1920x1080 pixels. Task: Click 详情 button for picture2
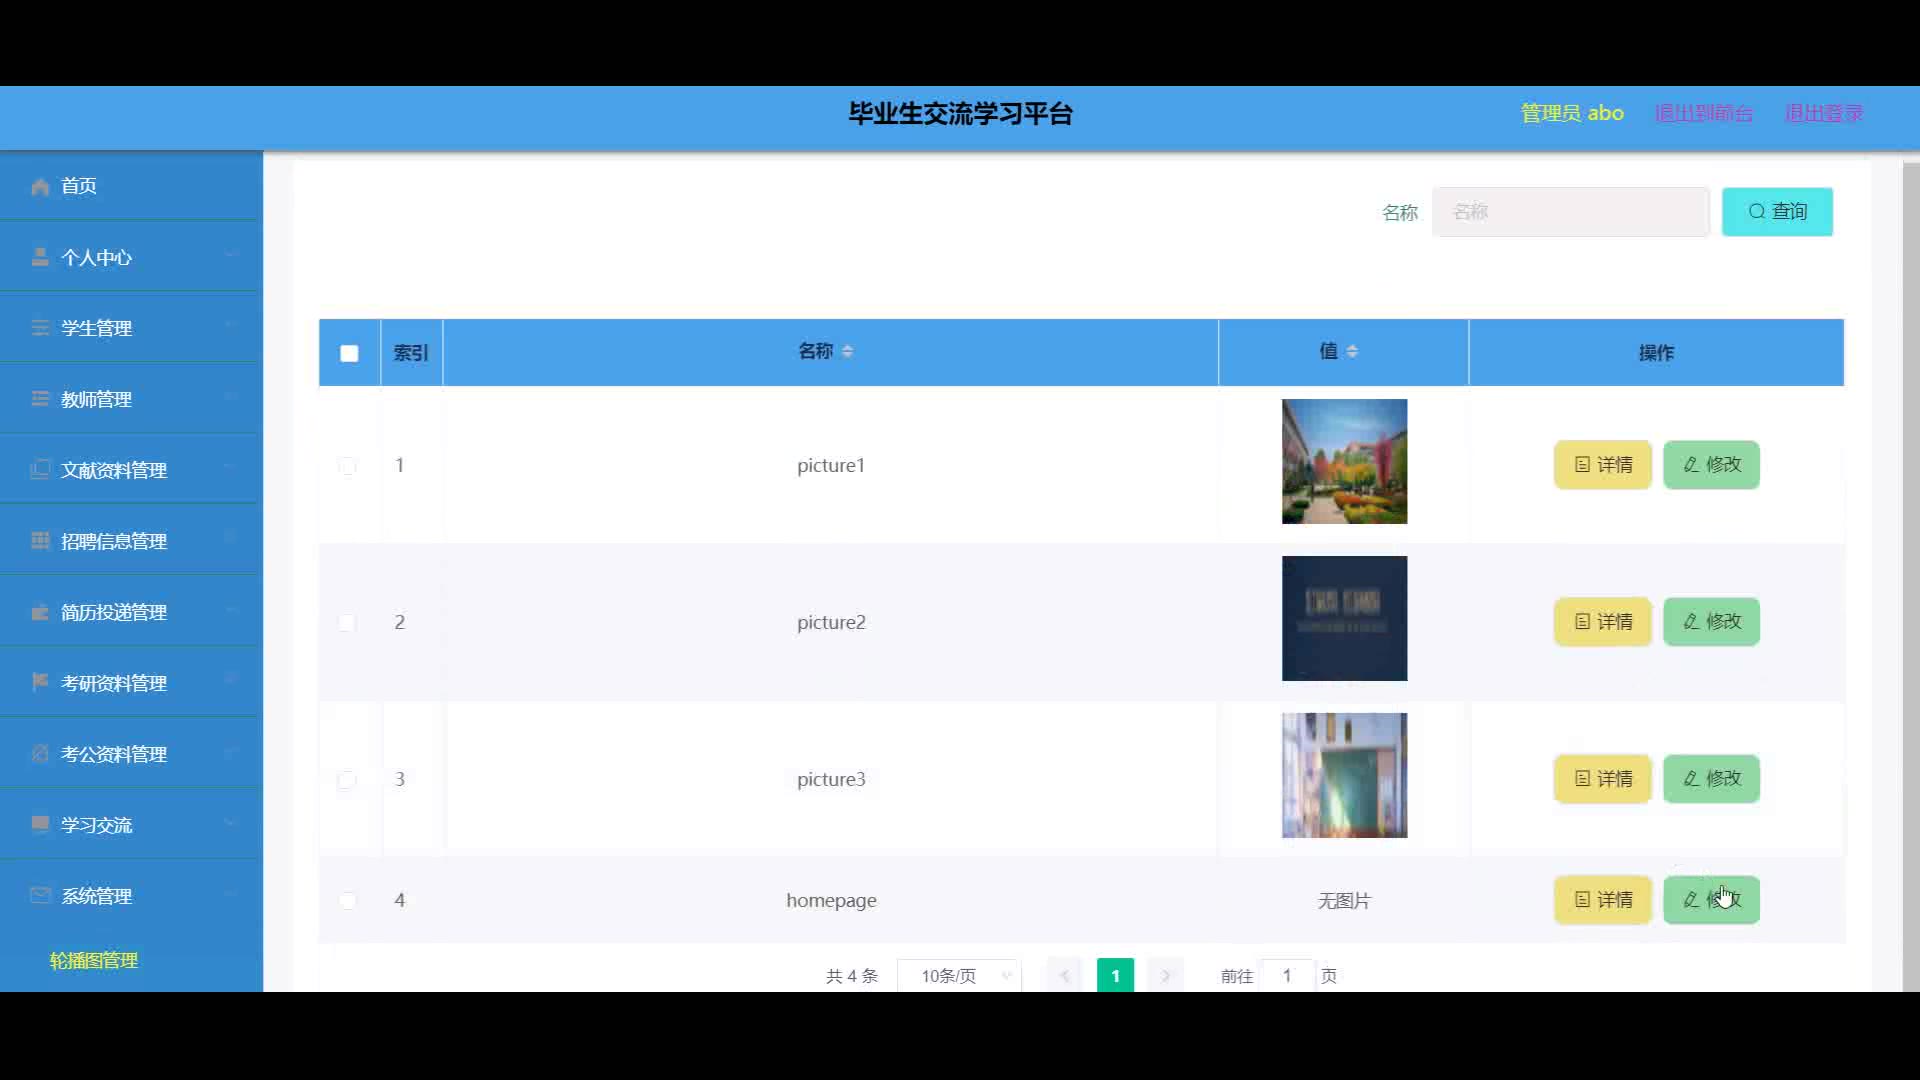point(1602,622)
